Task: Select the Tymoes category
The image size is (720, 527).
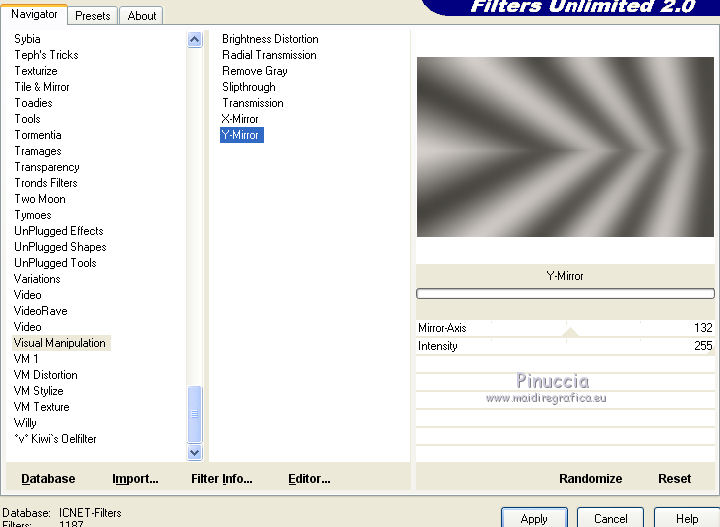Action: [33, 215]
